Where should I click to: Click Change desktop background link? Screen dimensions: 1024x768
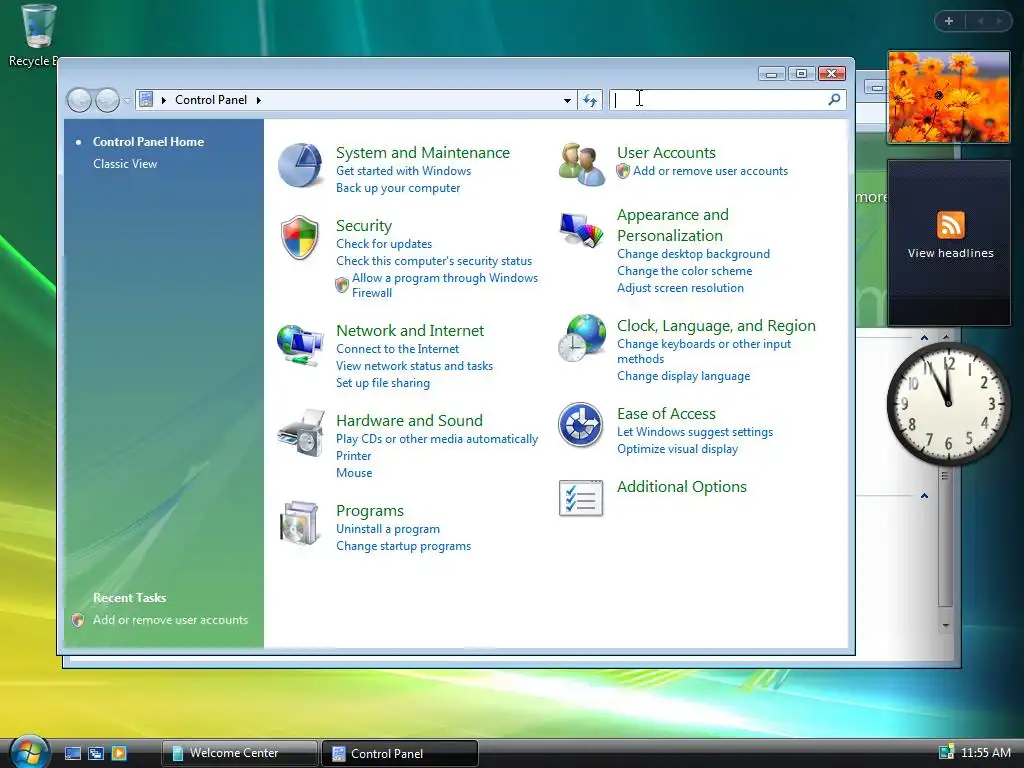pyautogui.click(x=694, y=254)
